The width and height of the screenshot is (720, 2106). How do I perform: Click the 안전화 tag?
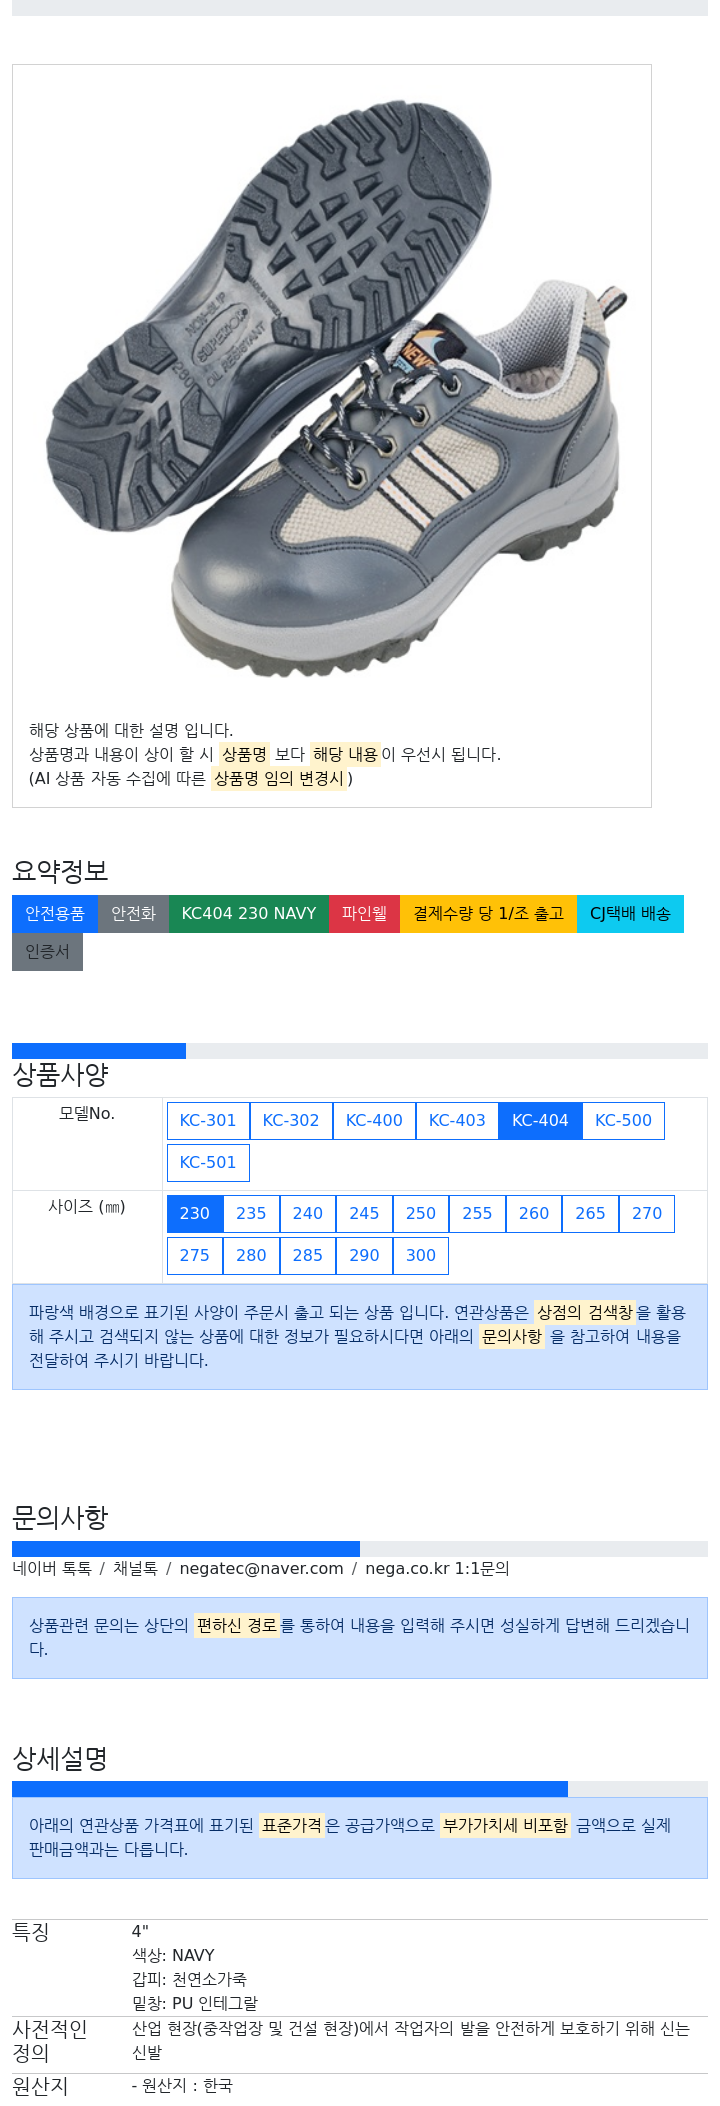pos(133,914)
